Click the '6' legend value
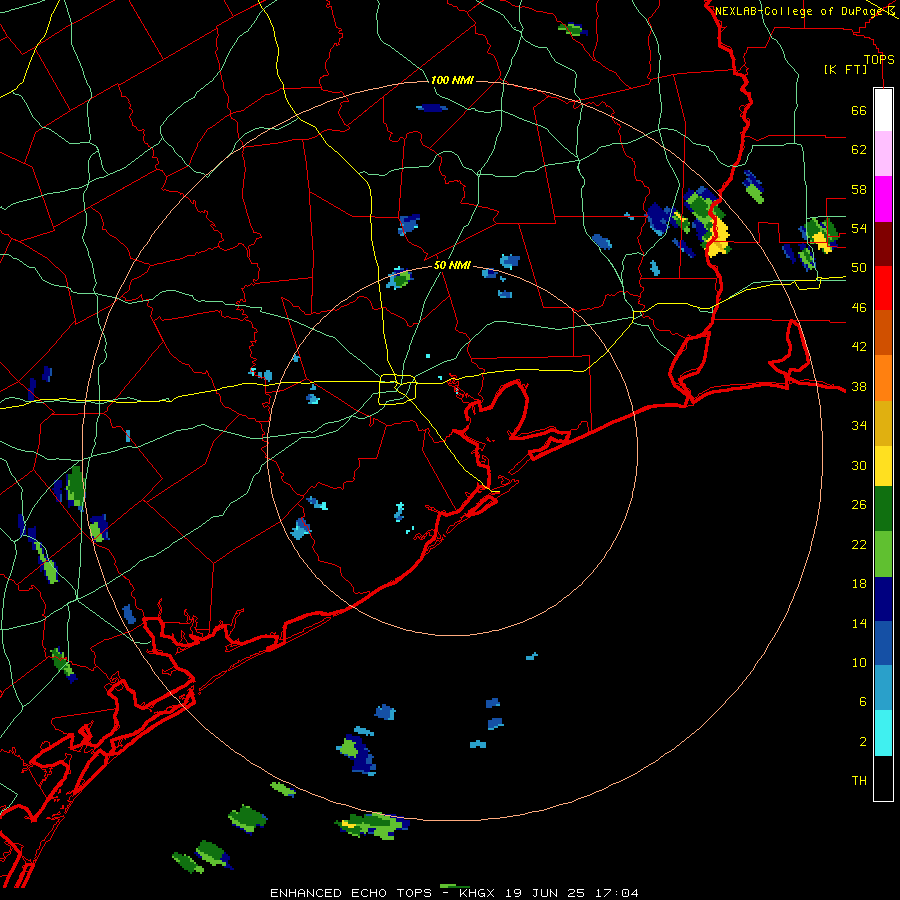900x900 pixels. coord(862,702)
